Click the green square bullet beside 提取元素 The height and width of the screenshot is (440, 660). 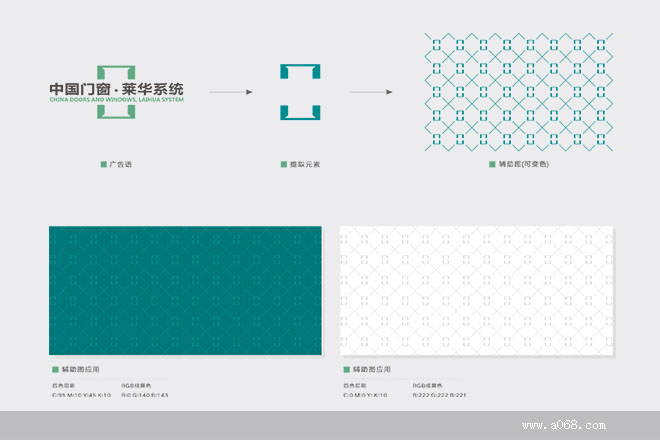click(284, 164)
